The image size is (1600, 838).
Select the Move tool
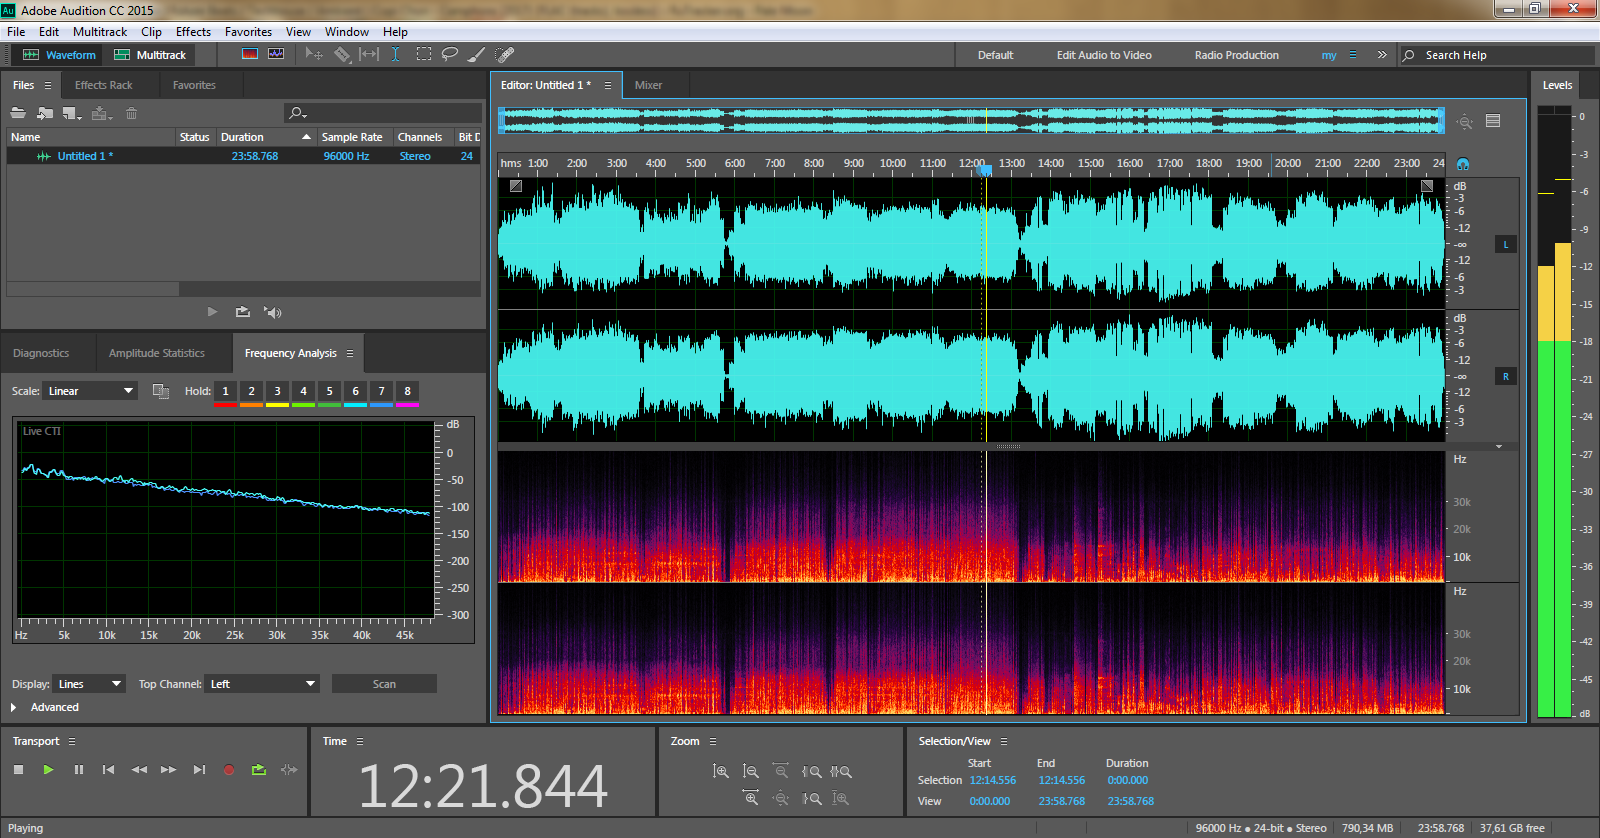pos(314,54)
